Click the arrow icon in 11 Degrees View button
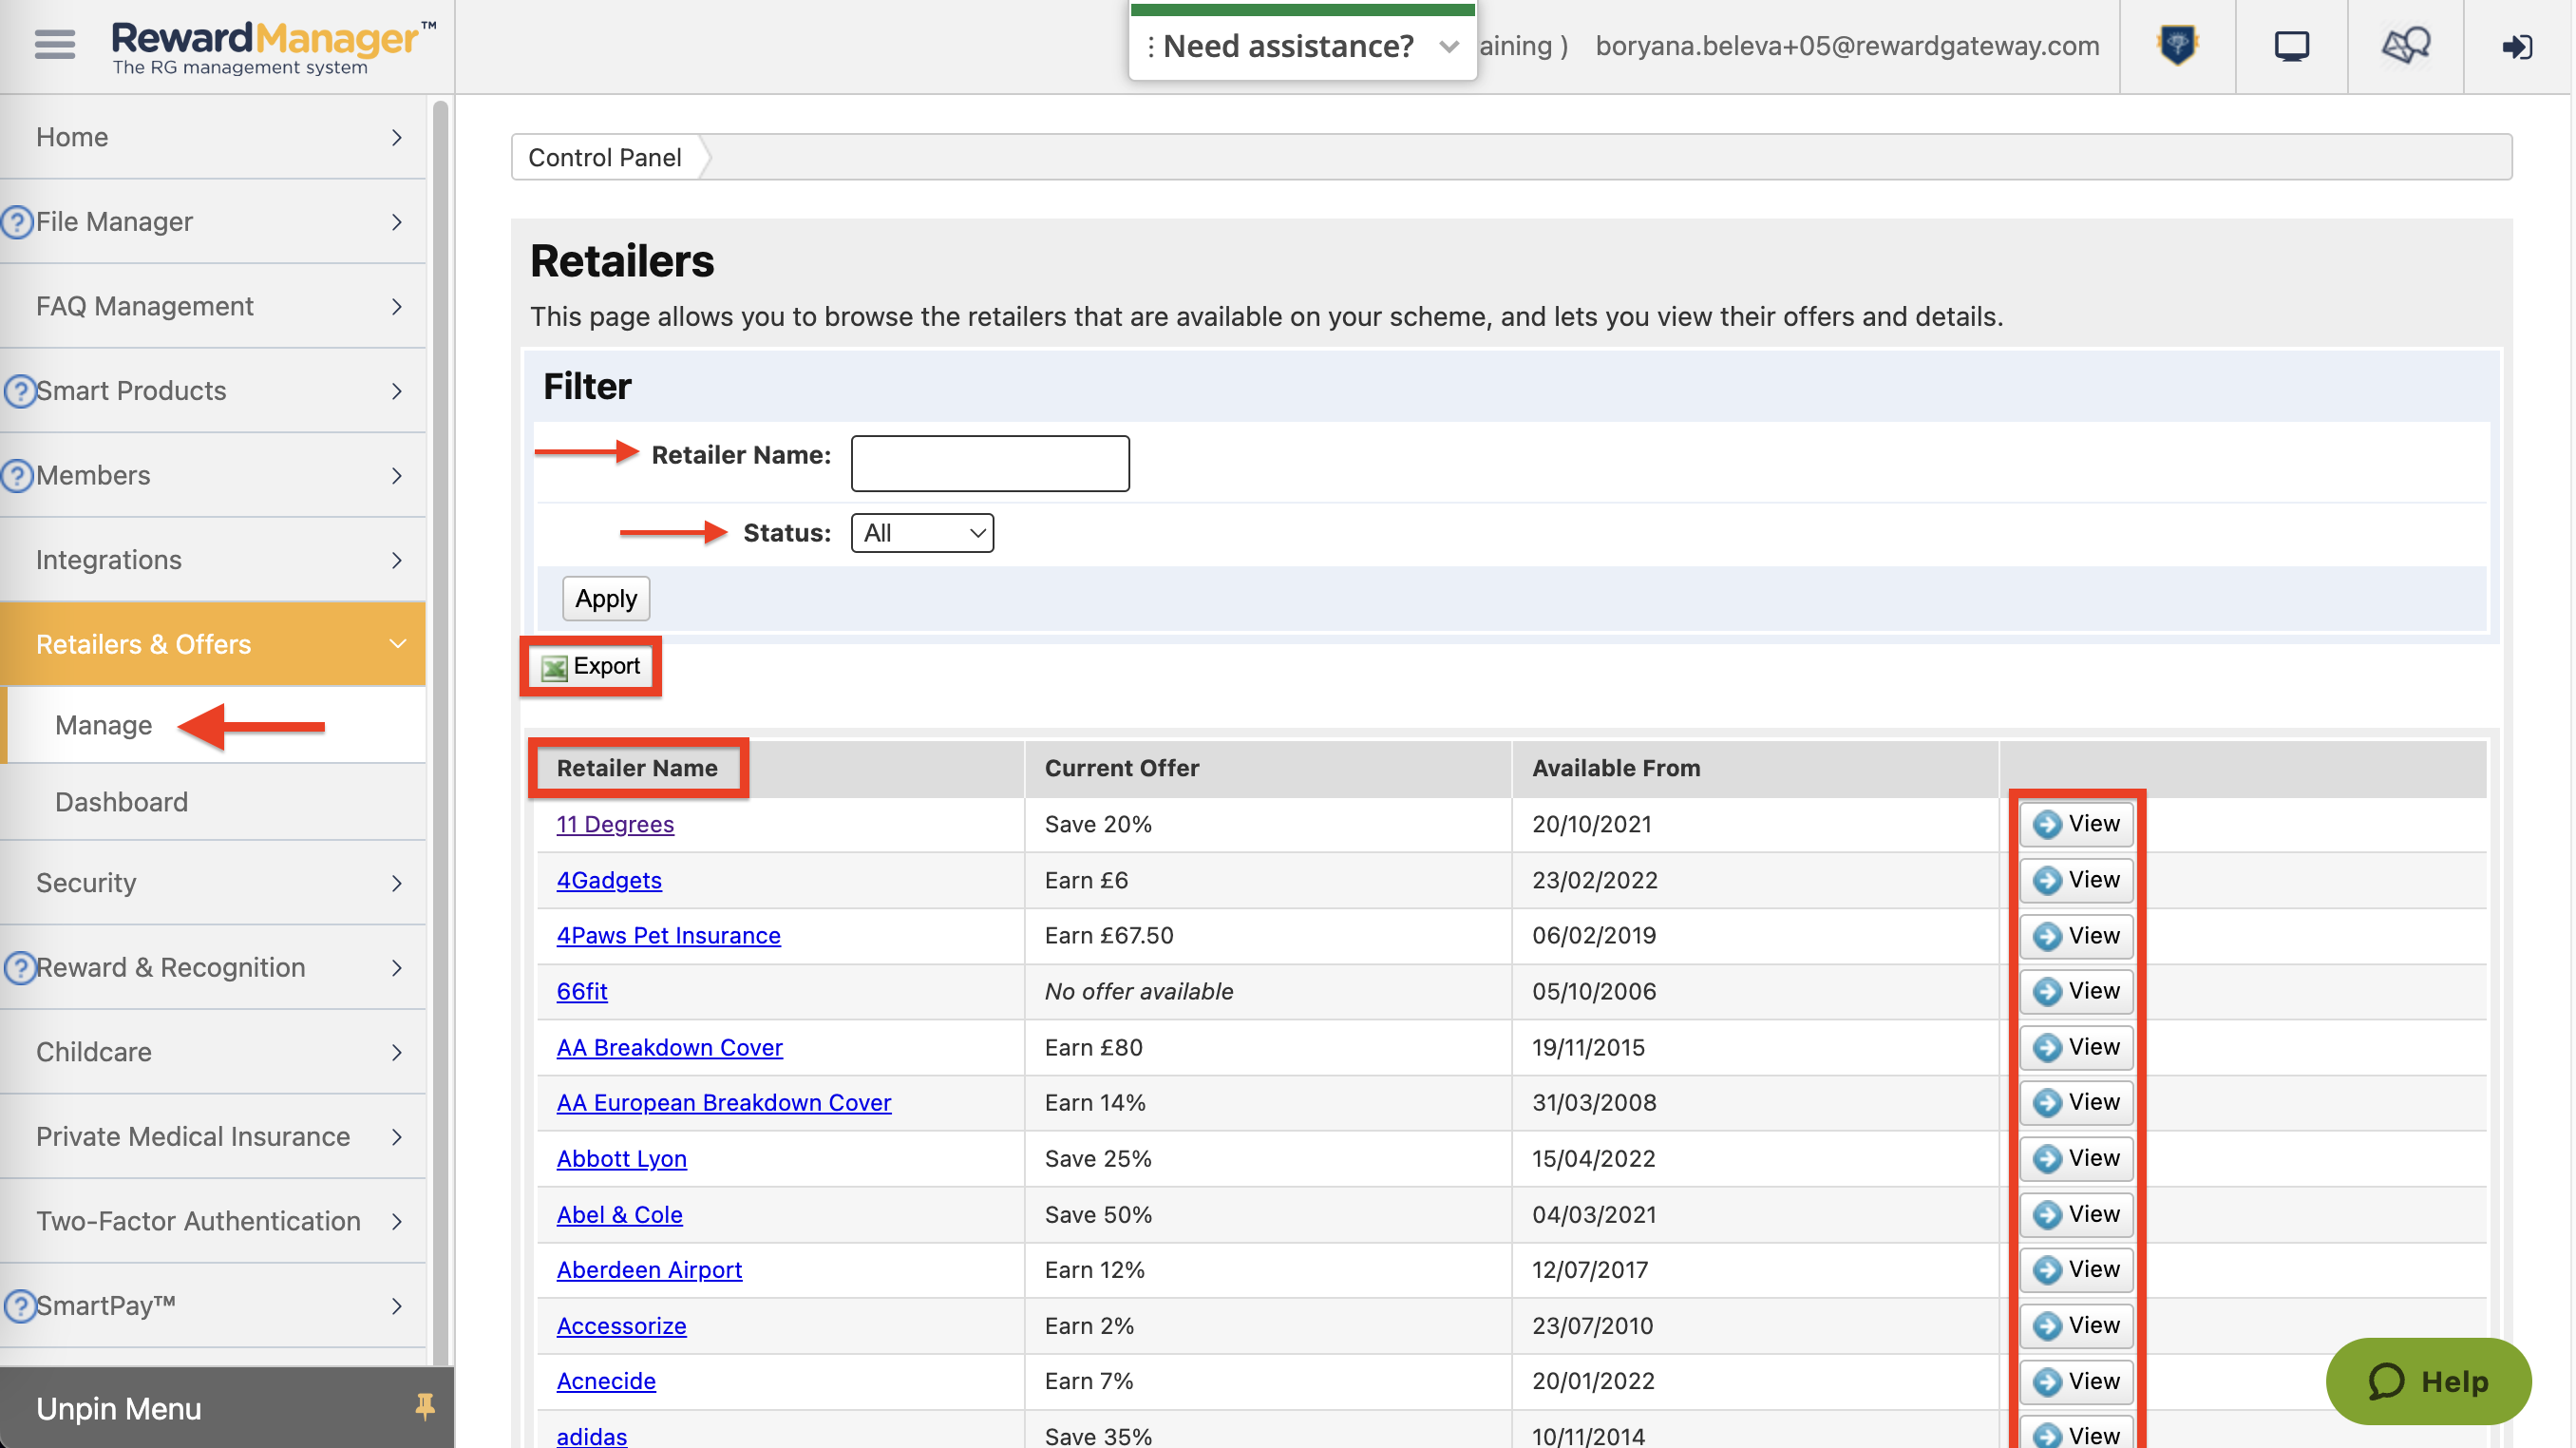The width and height of the screenshot is (2576, 1448). tap(2047, 824)
